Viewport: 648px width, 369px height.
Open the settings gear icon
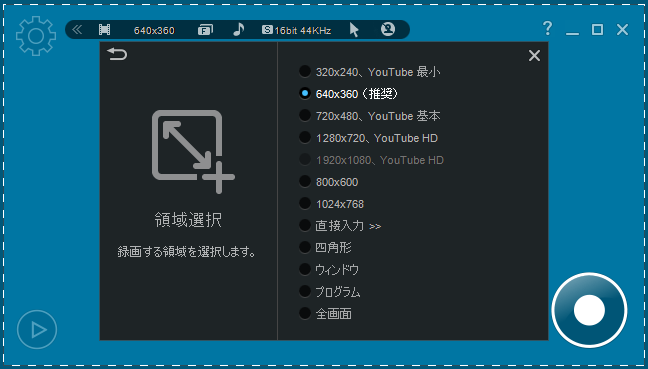click(x=36, y=36)
